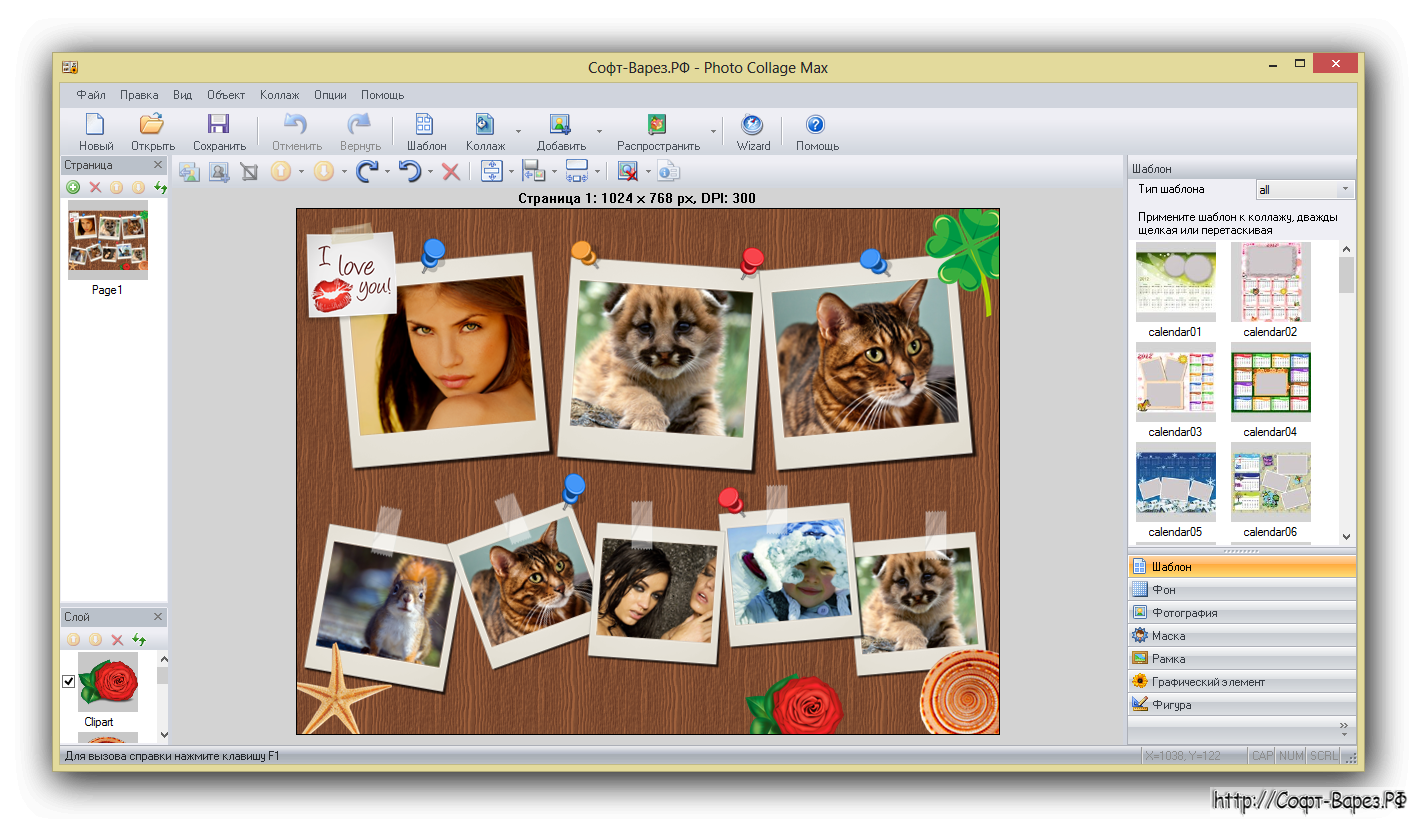The width and height of the screenshot is (1417, 824).
Task: Click the object properties info icon
Action: pyautogui.click(x=668, y=172)
